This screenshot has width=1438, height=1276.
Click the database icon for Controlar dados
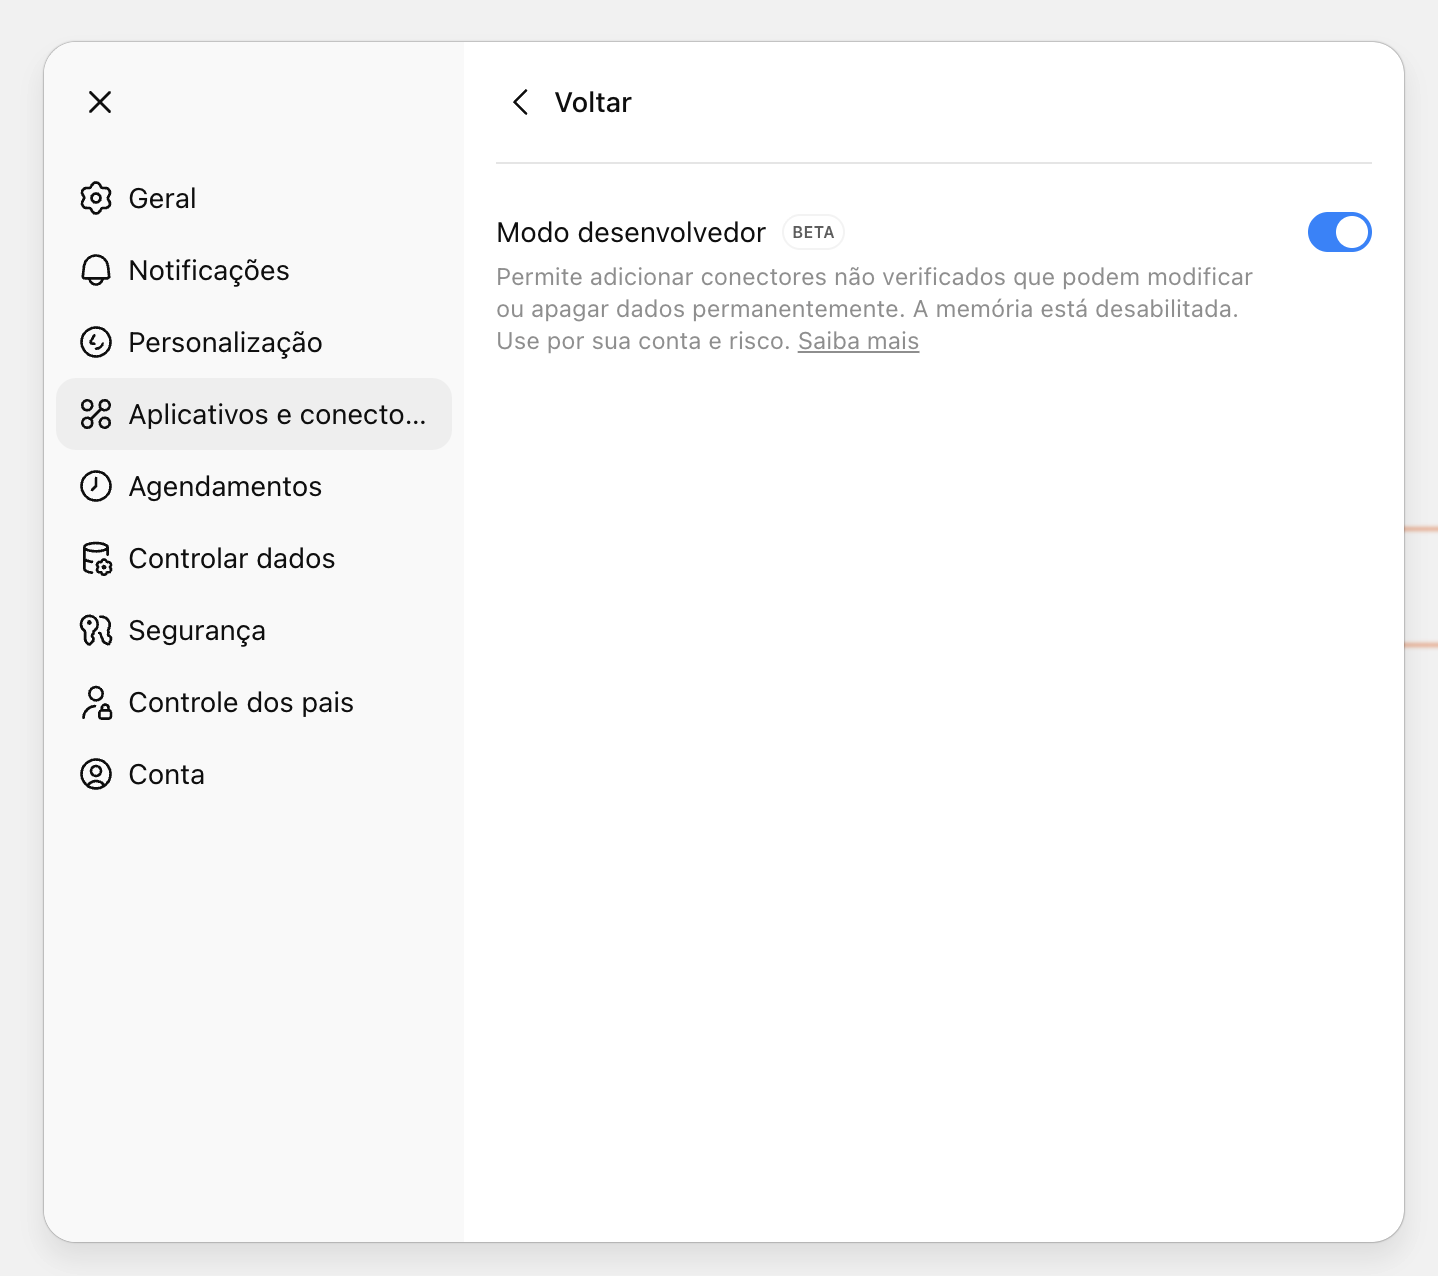pyautogui.click(x=96, y=558)
